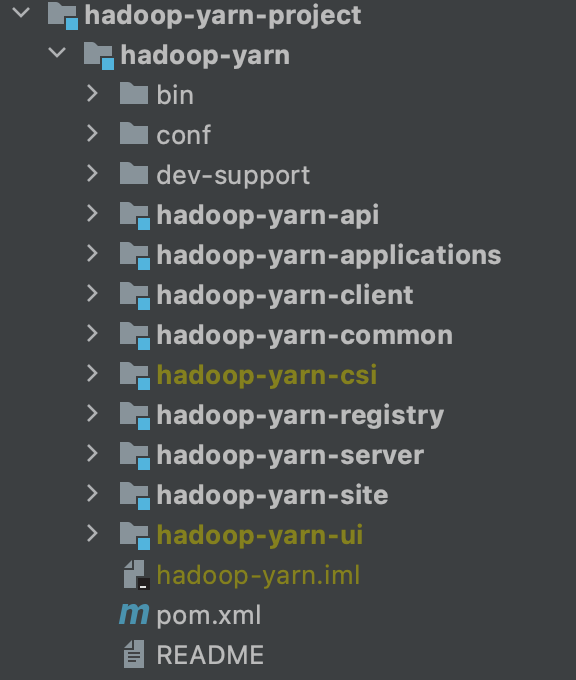Expand the hadoop-yarn-api module
Screen dimensions: 576x680
click(92, 213)
